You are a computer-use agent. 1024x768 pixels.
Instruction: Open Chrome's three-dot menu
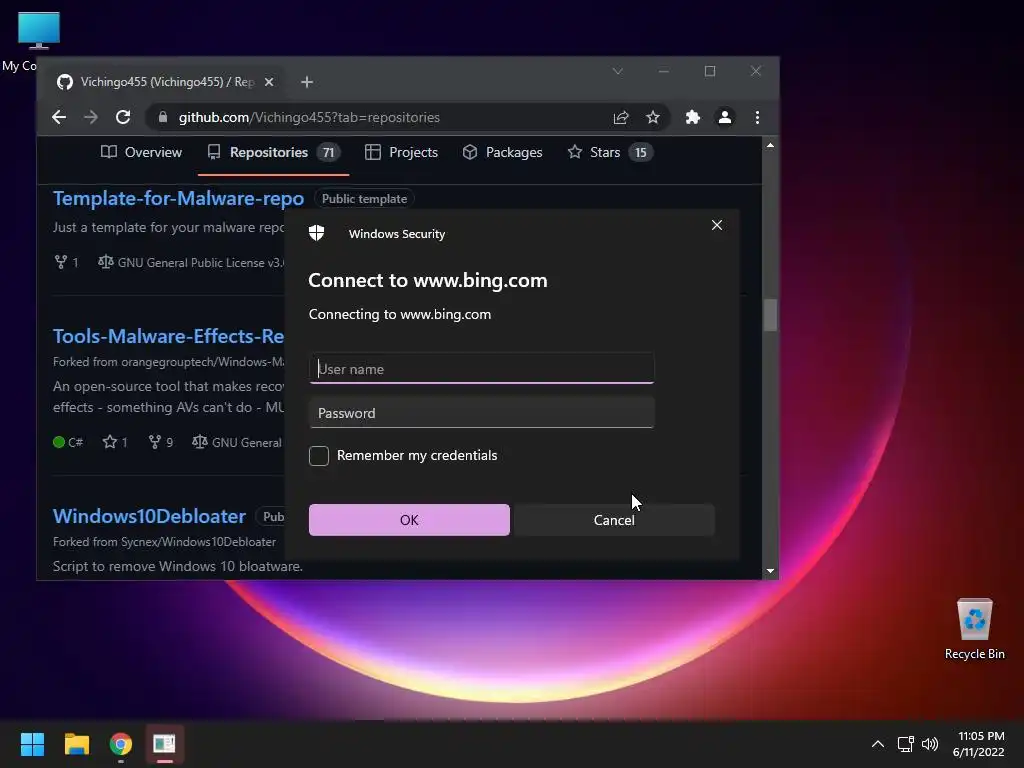(x=758, y=118)
